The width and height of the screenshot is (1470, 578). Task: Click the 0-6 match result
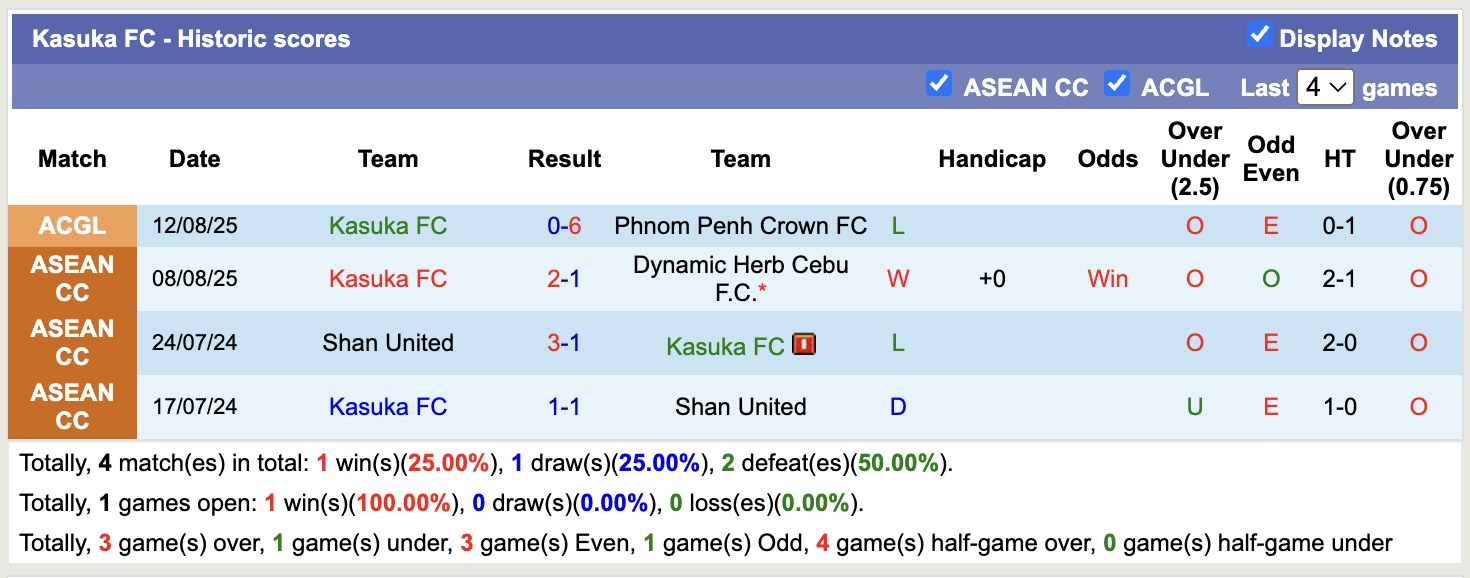point(564,225)
